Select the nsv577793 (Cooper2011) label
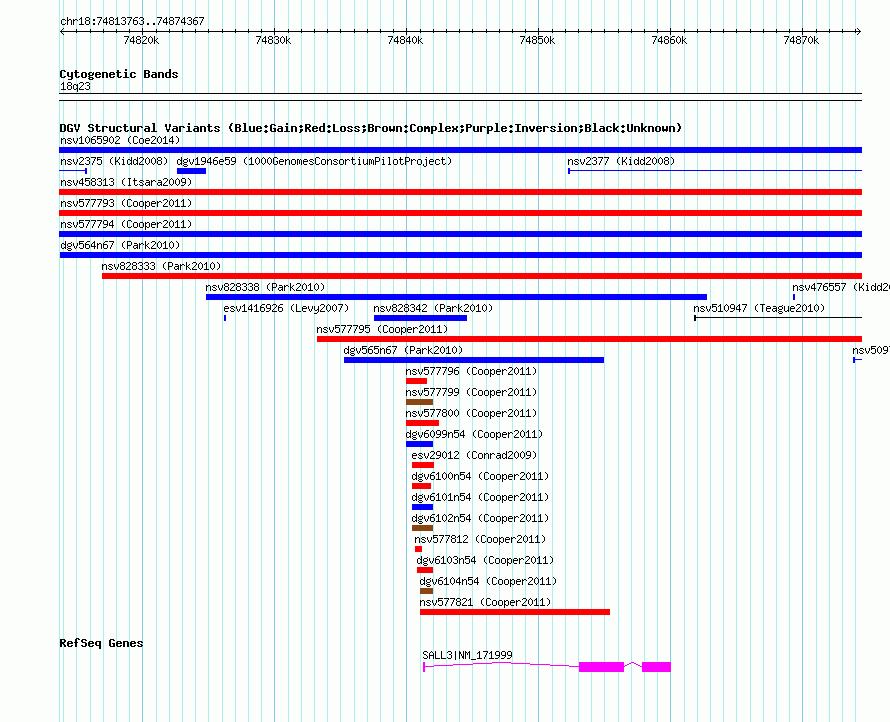Viewport: 890px width, 722px height. (x=126, y=203)
